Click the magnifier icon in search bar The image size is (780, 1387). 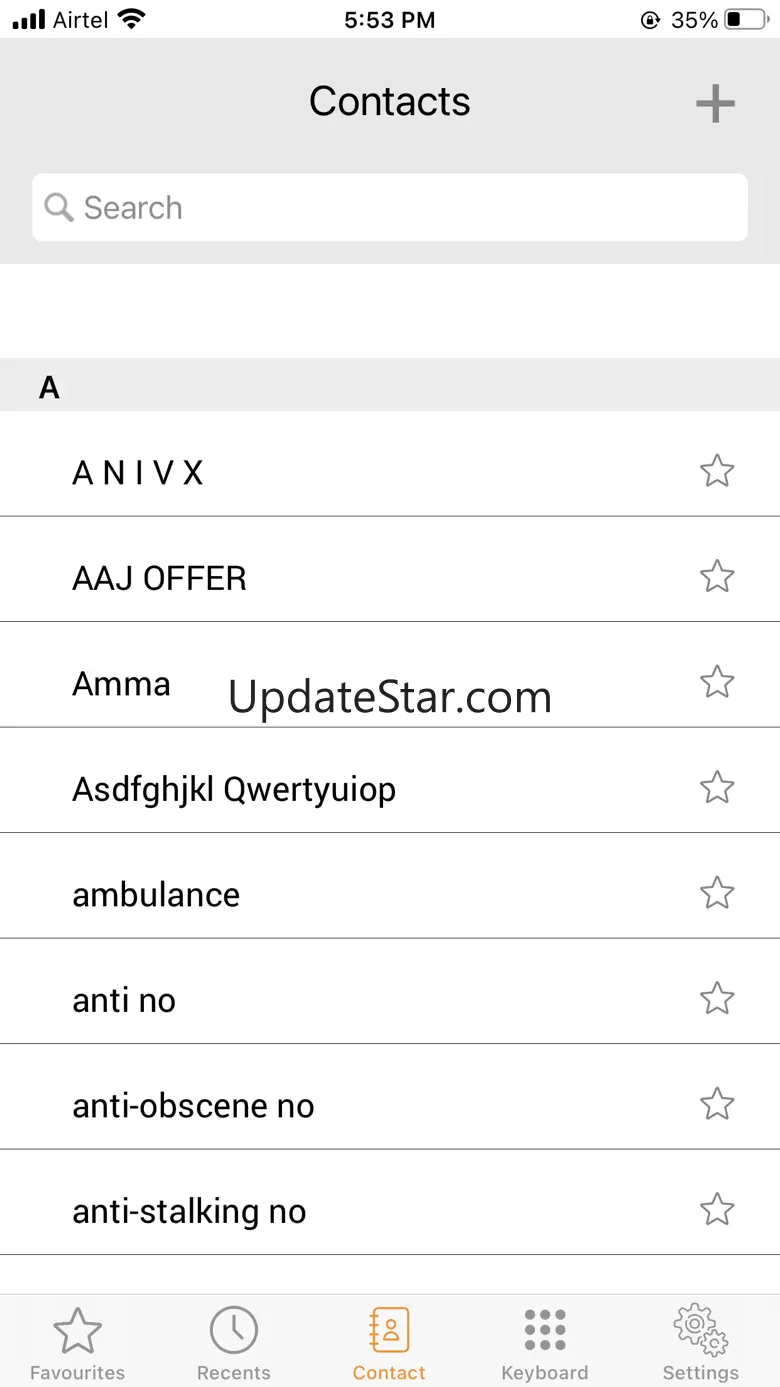pos(59,208)
